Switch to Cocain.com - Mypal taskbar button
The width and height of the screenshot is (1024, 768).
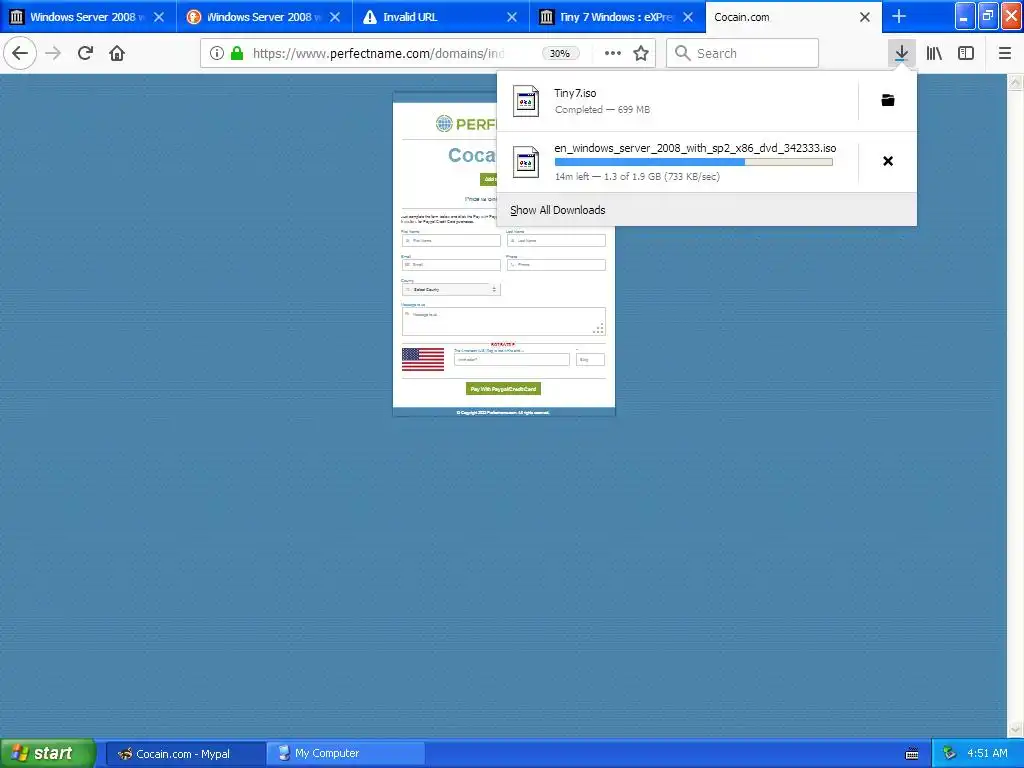[x=185, y=754]
